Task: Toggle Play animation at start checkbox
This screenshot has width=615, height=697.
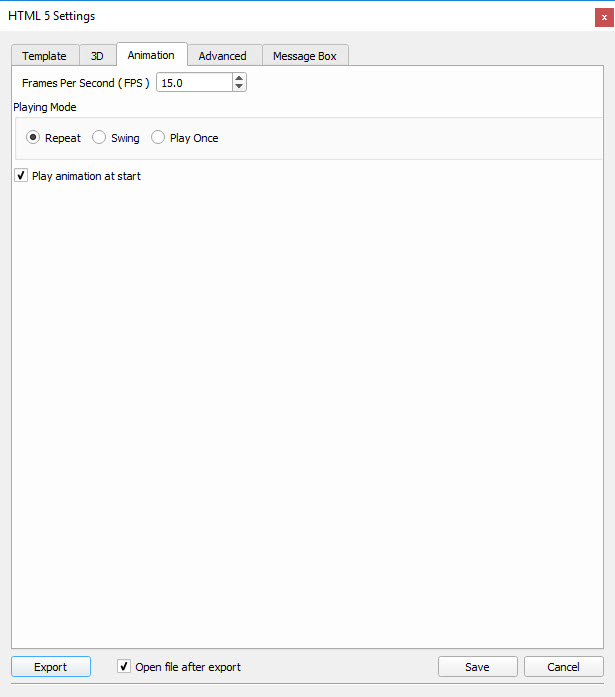Action: pyautogui.click(x=22, y=176)
